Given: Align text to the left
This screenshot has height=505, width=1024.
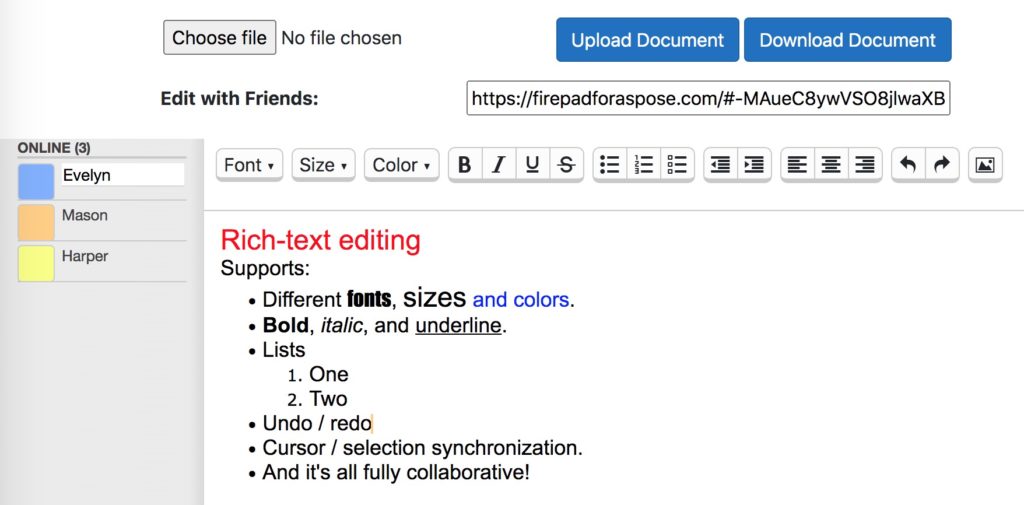Looking at the screenshot, I should (x=797, y=165).
